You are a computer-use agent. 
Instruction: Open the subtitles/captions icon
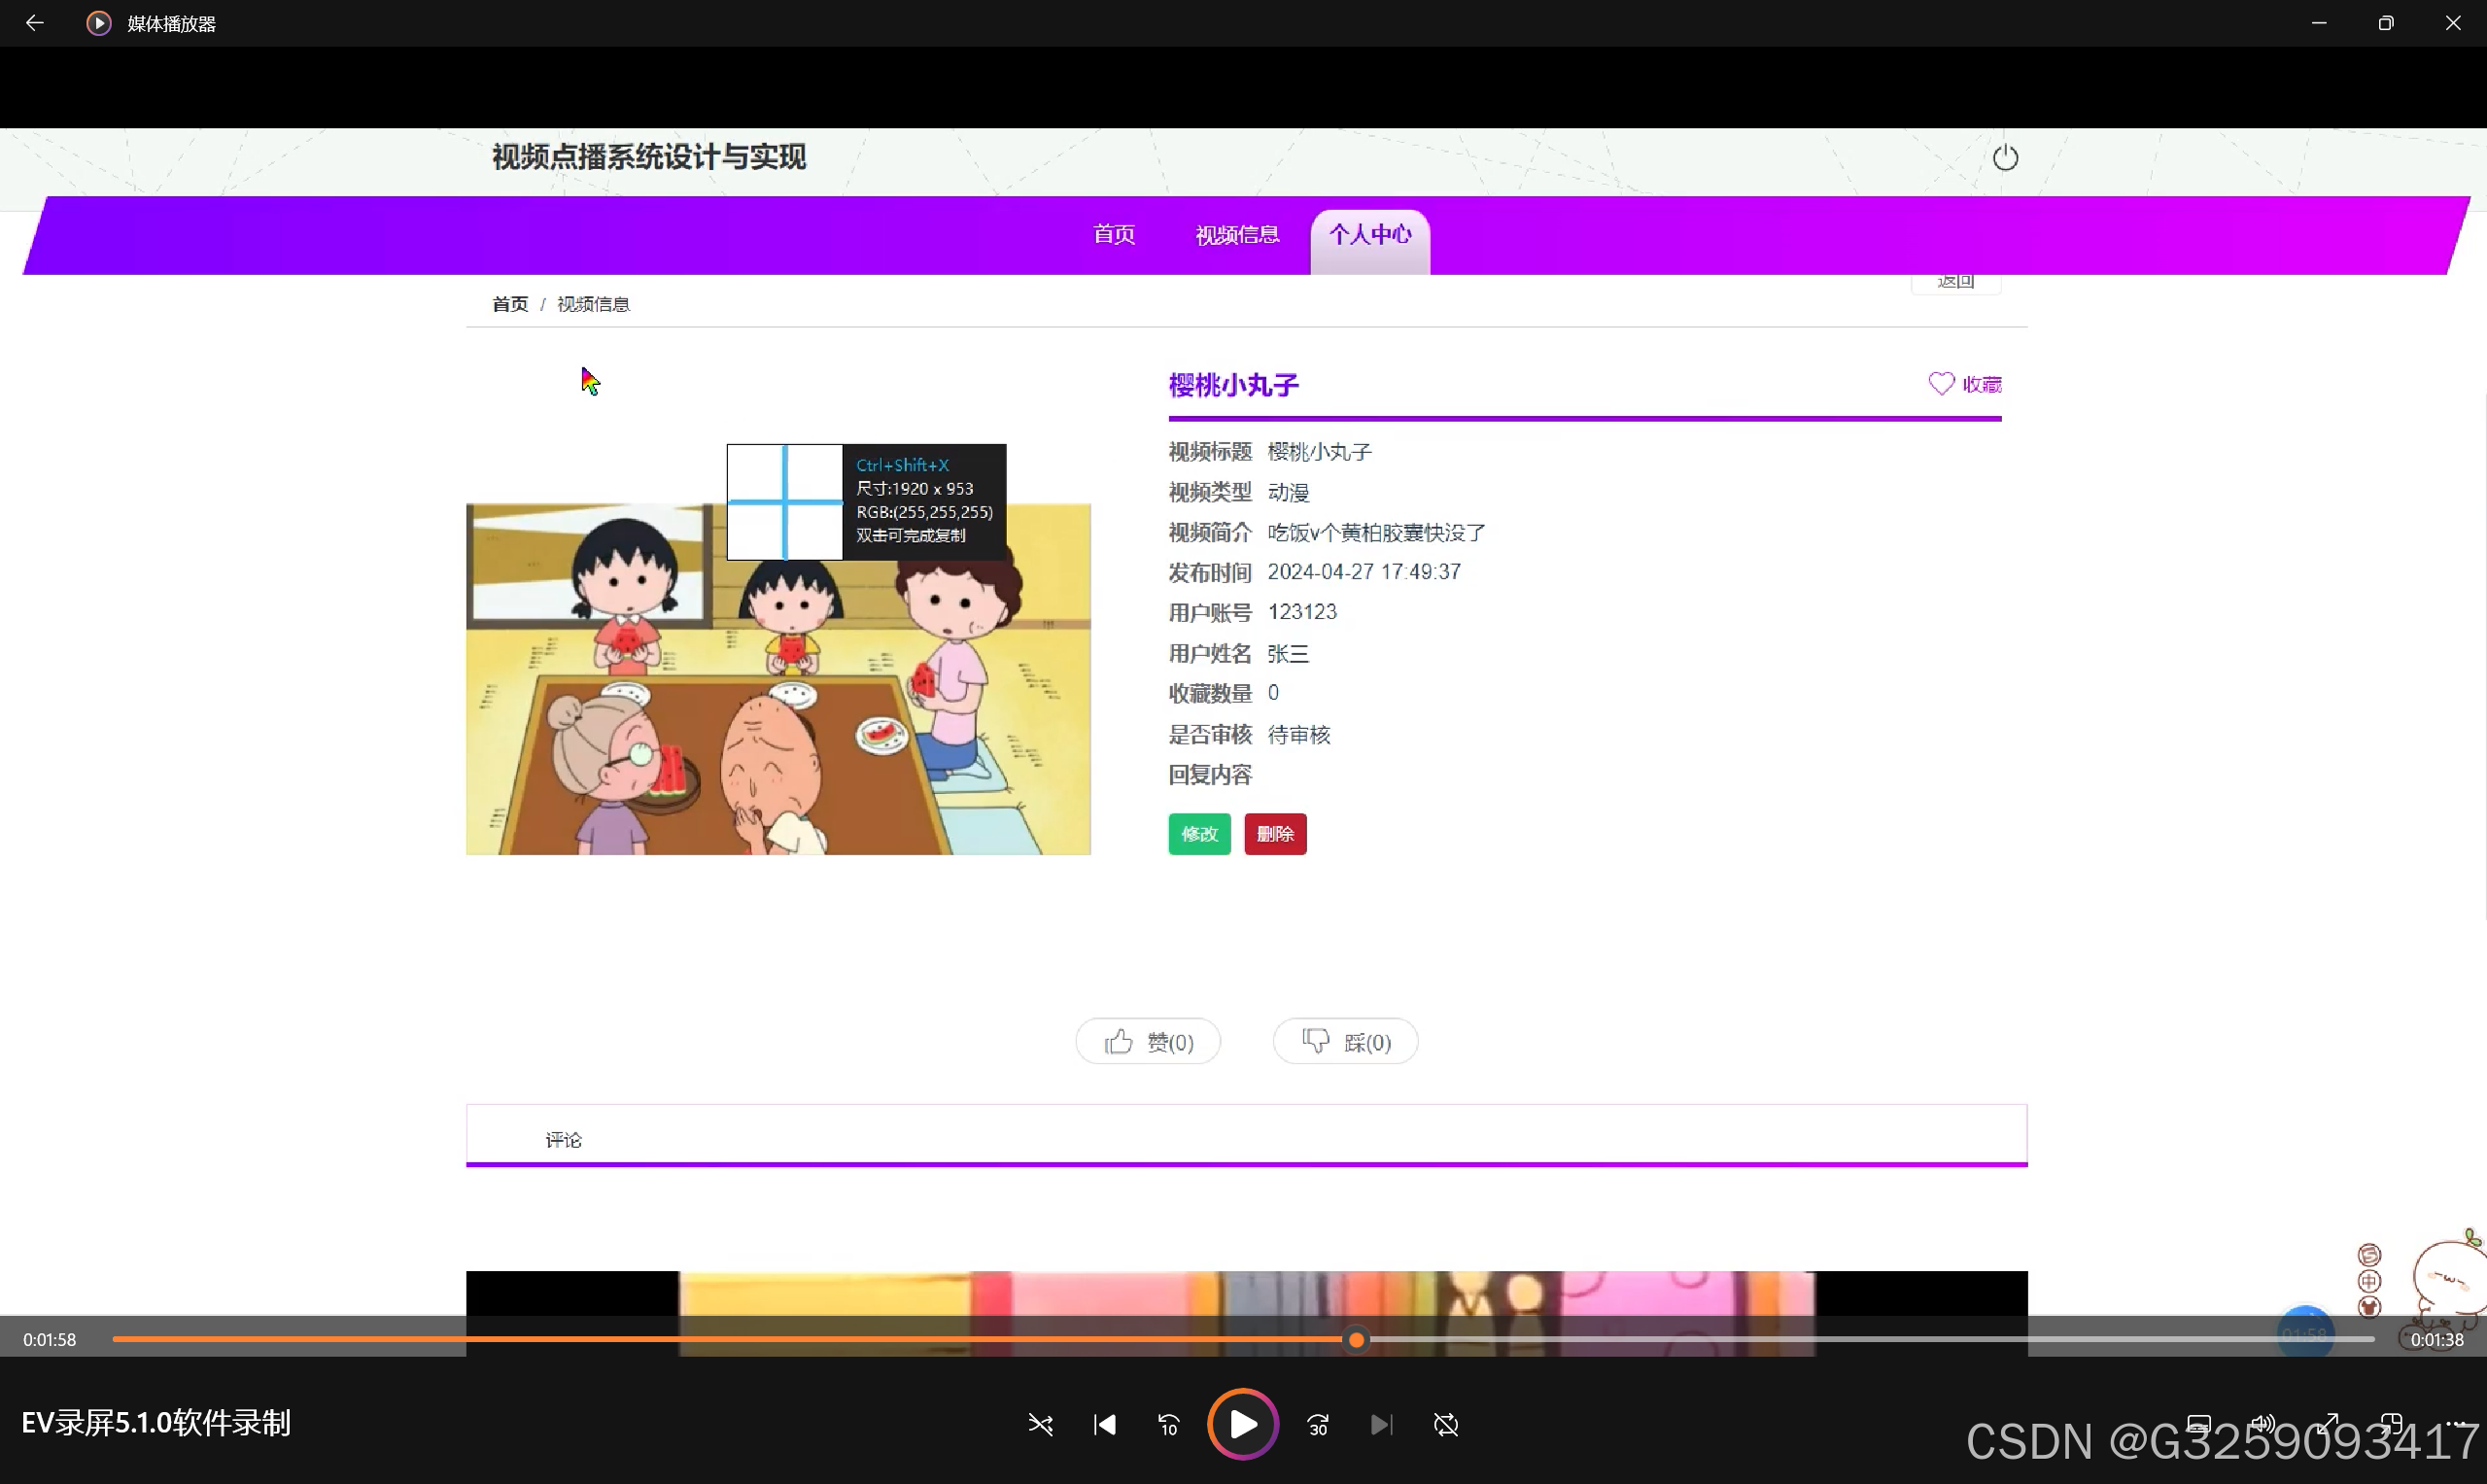[2198, 1424]
